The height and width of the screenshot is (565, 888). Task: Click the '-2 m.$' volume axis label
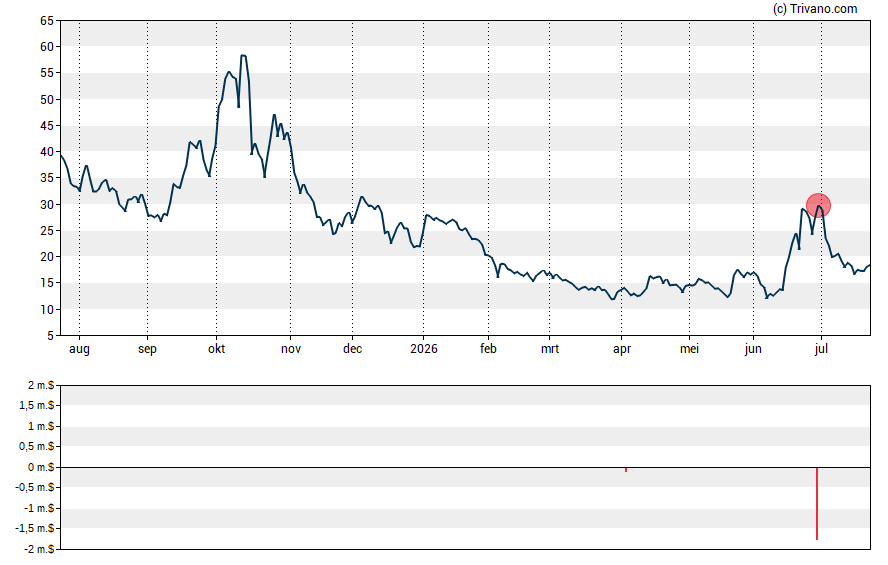click(39, 549)
